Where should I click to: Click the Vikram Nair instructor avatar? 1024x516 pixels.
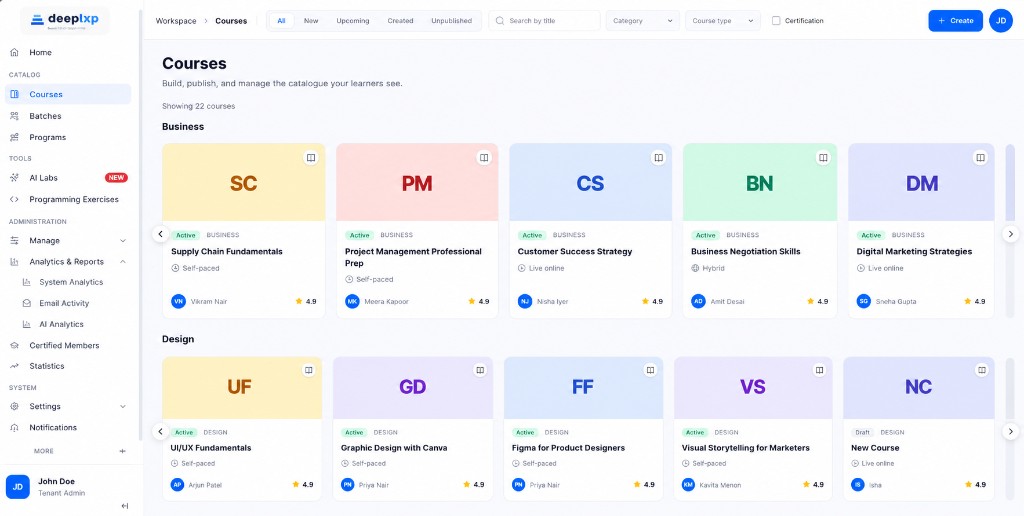(178, 301)
